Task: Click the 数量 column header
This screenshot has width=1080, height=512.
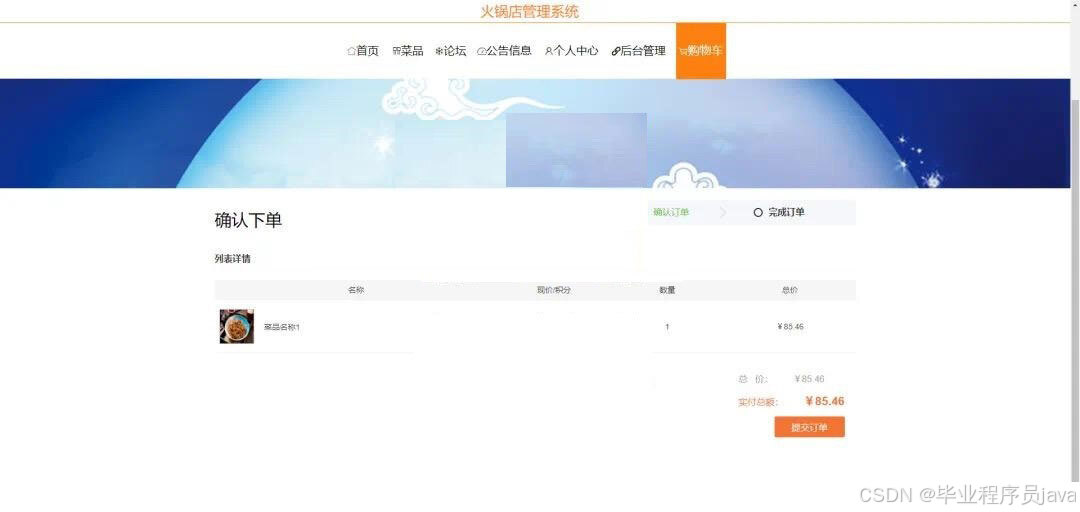Action: [x=667, y=290]
